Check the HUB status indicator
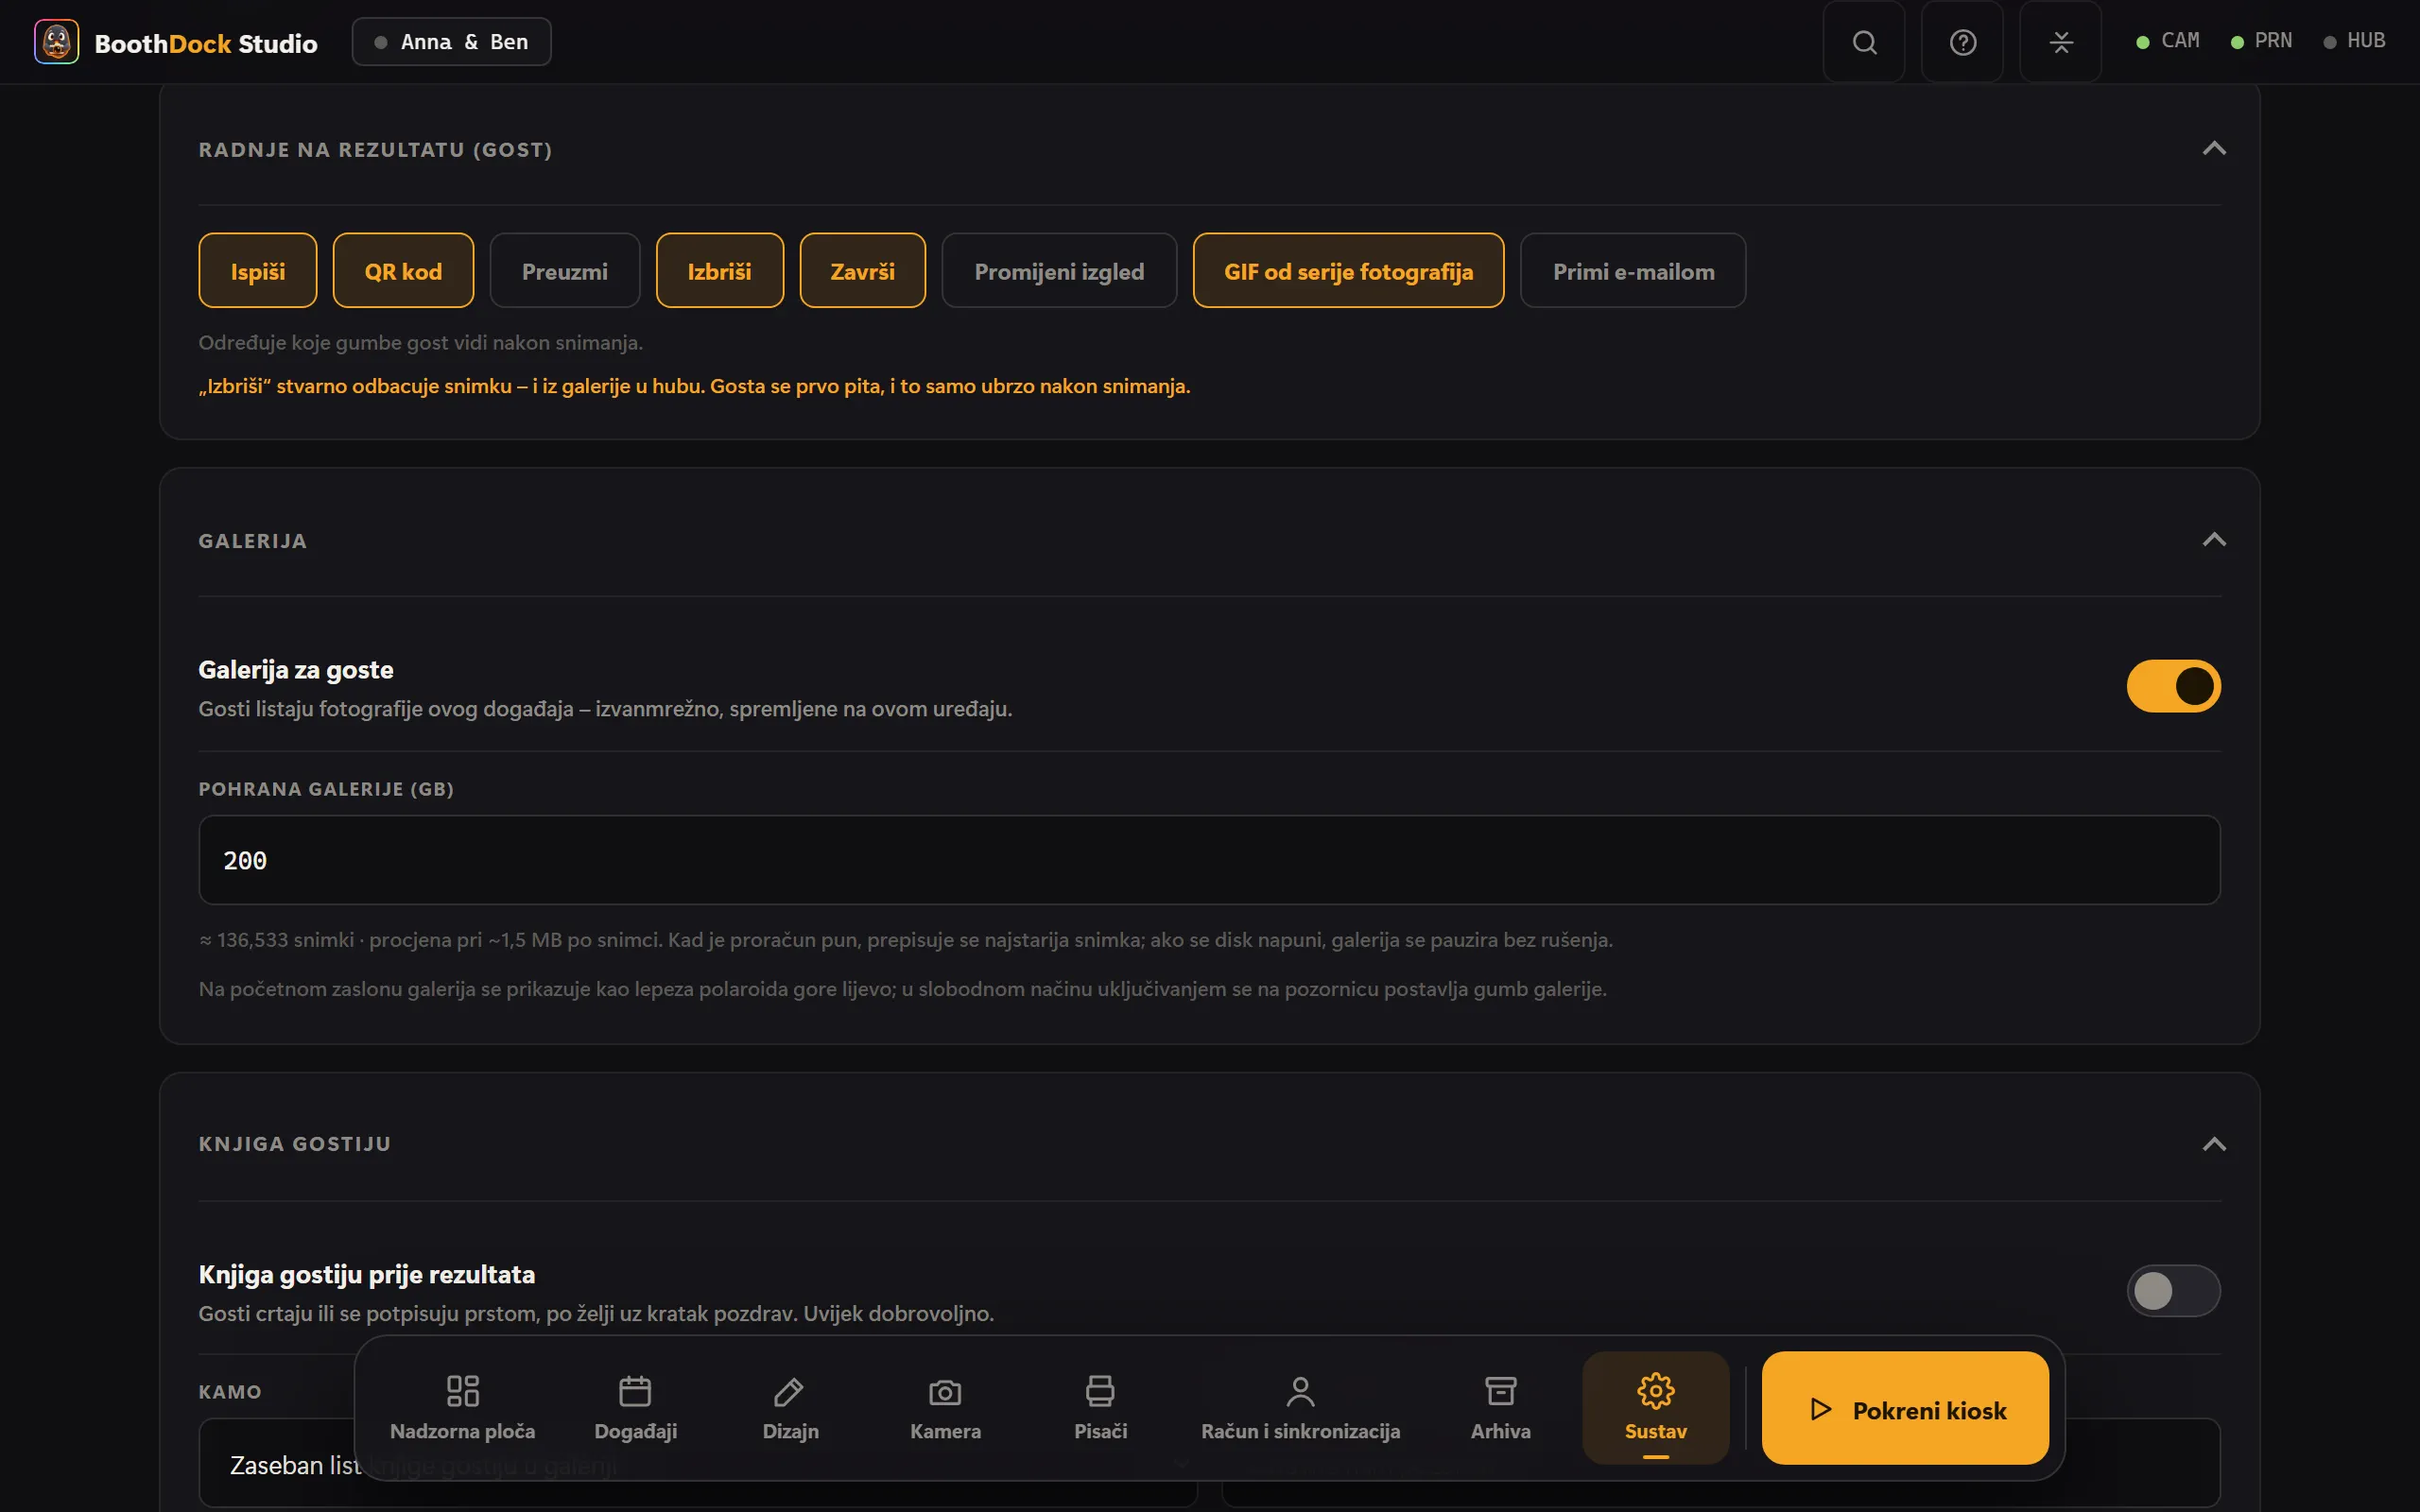 tap(2354, 41)
